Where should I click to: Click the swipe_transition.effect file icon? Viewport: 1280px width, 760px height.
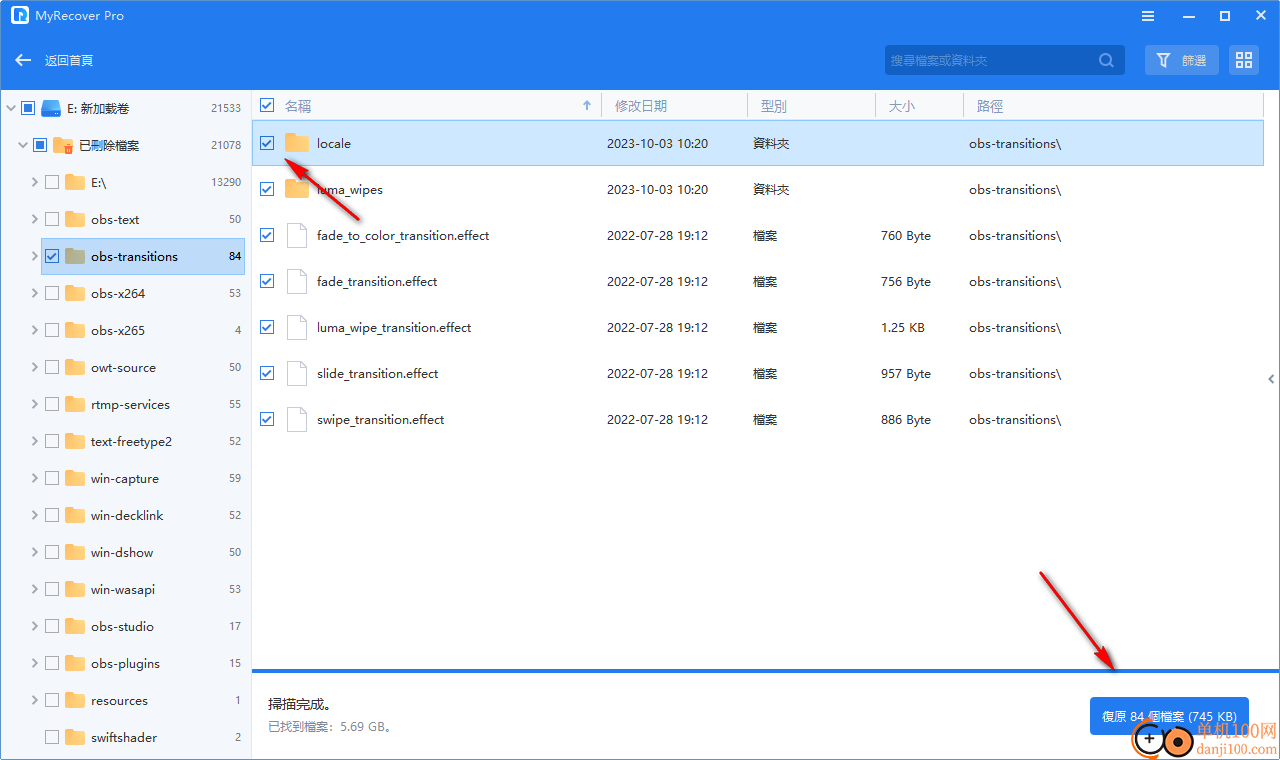coord(296,419)
